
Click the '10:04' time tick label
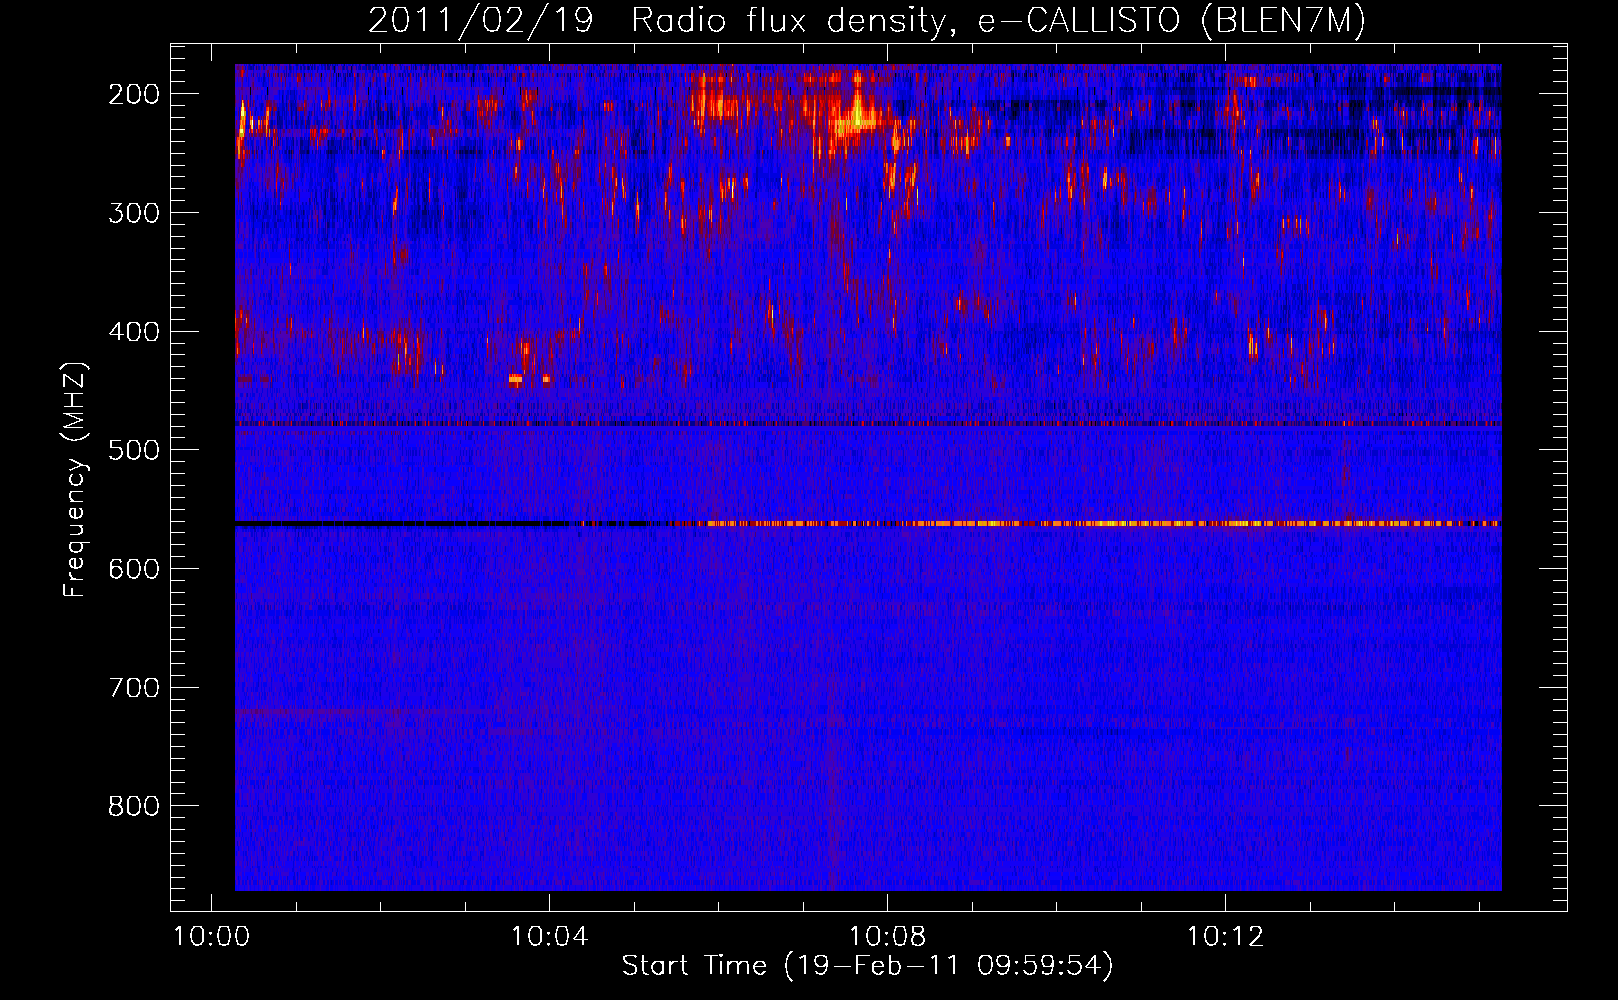coord(549,937)
